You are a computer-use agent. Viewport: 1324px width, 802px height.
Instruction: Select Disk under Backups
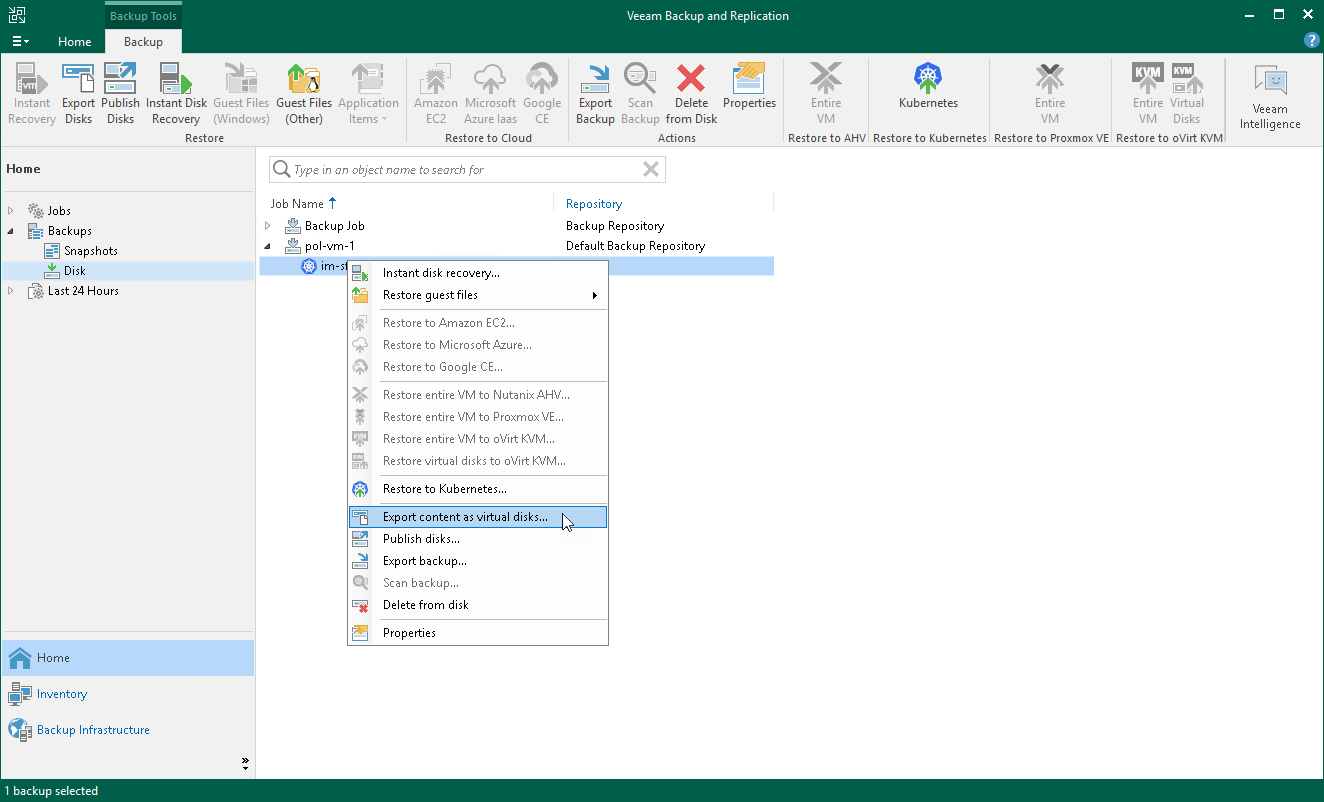click(74, 271)
